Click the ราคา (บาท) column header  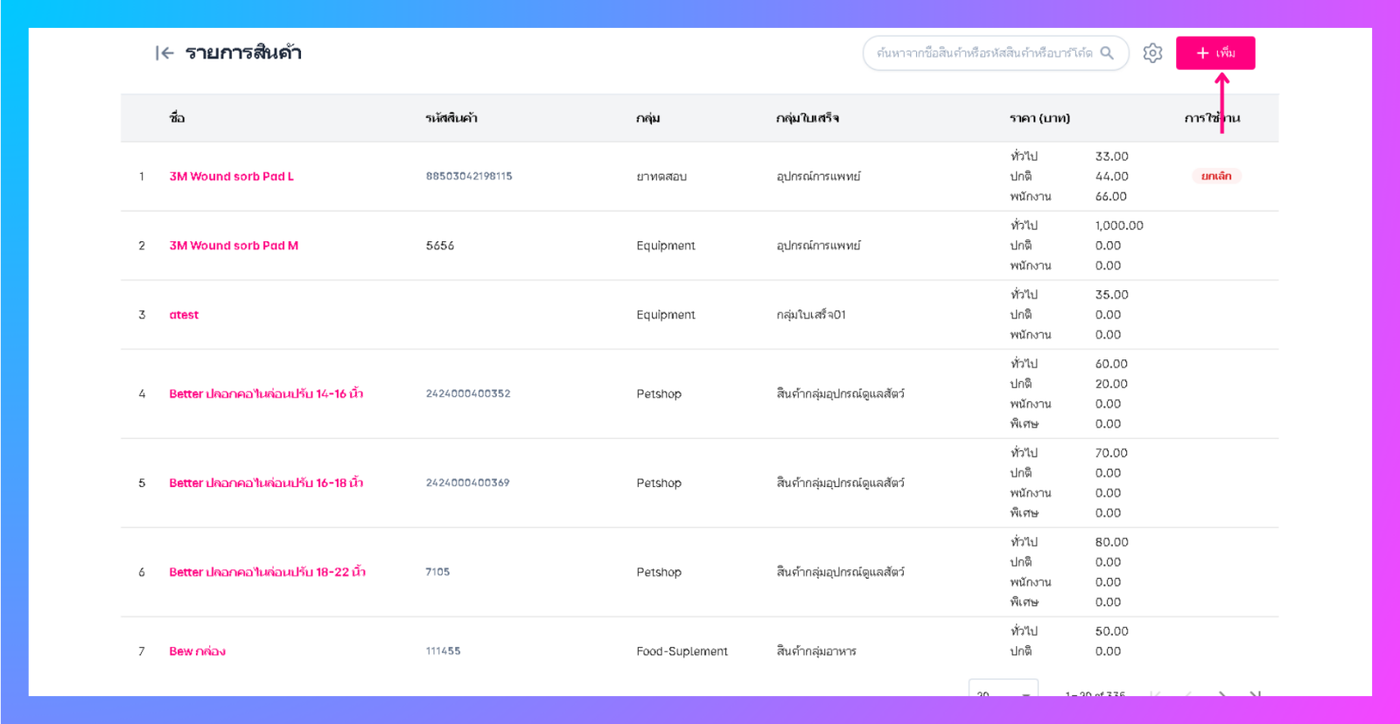point(1040,118)
